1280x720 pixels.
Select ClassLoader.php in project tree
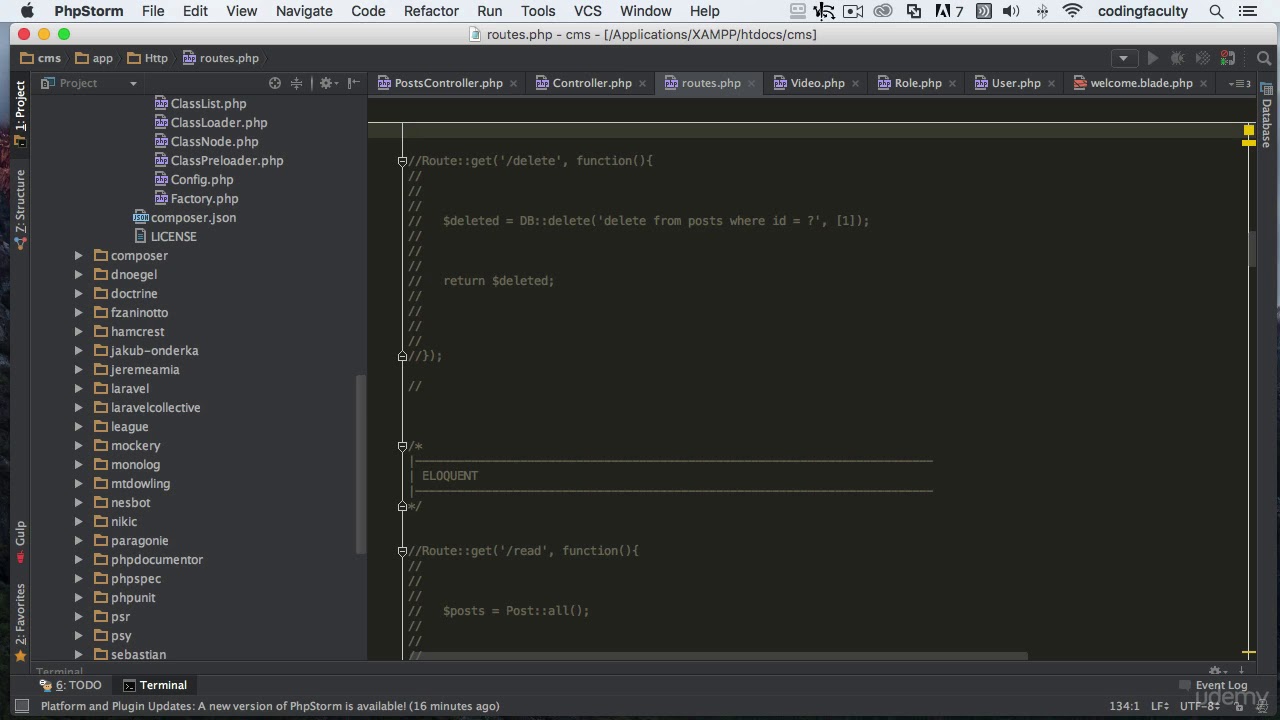coord(211,122)
